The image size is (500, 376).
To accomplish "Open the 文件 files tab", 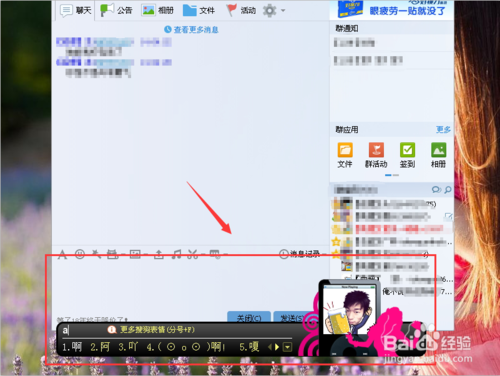I will (x=199, y=10).
